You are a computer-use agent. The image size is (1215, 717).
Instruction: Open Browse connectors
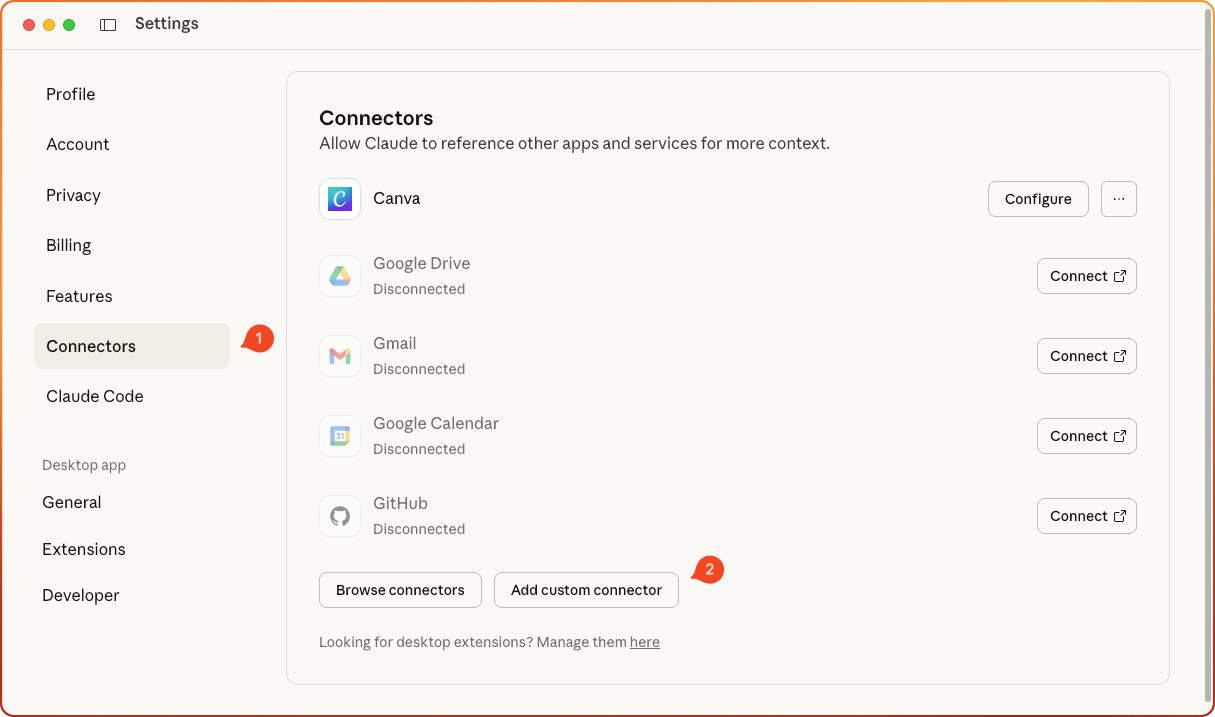click(x=400, y=590)
